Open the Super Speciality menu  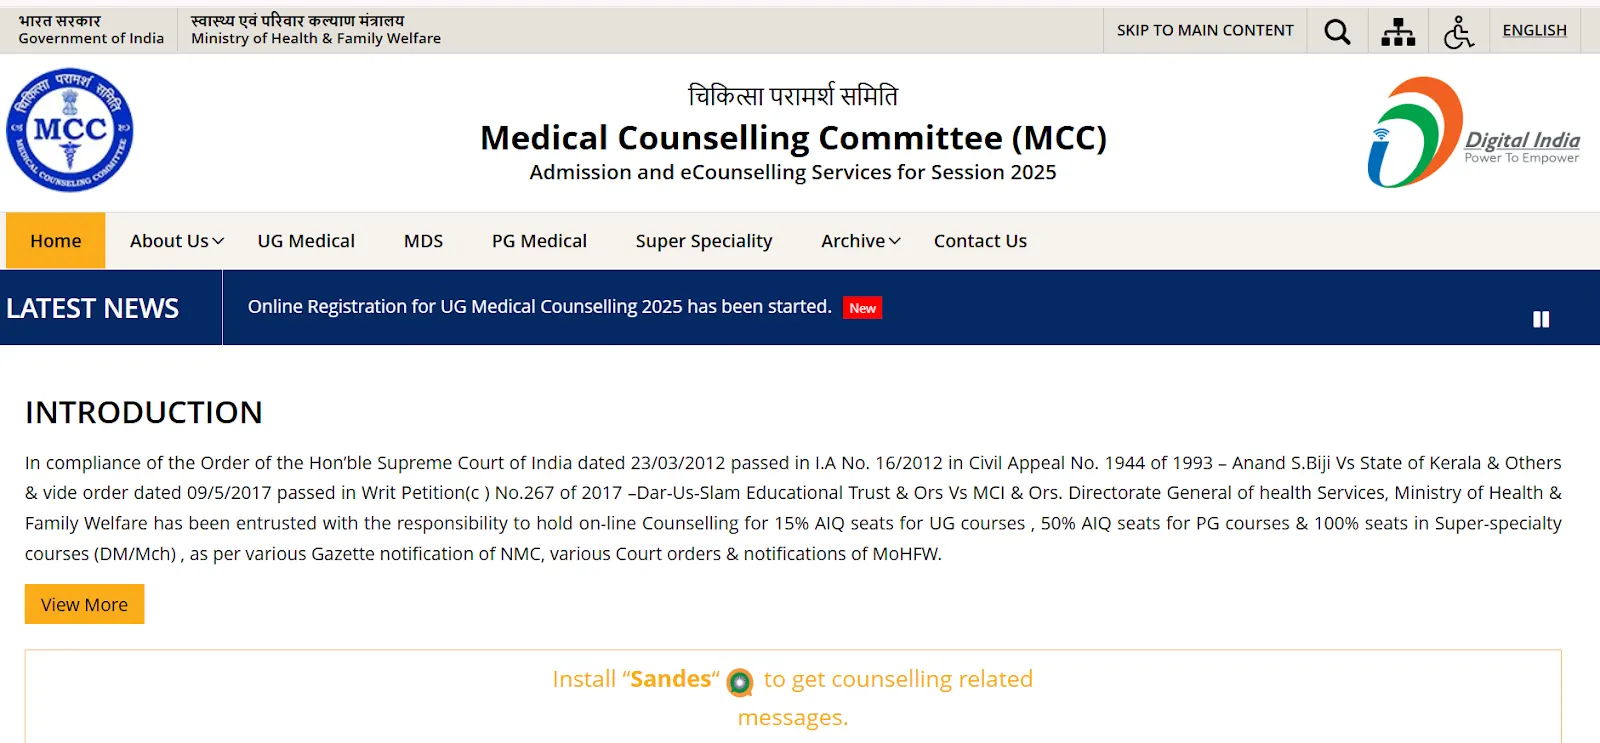pyautogui.click(x=703, y=240)
